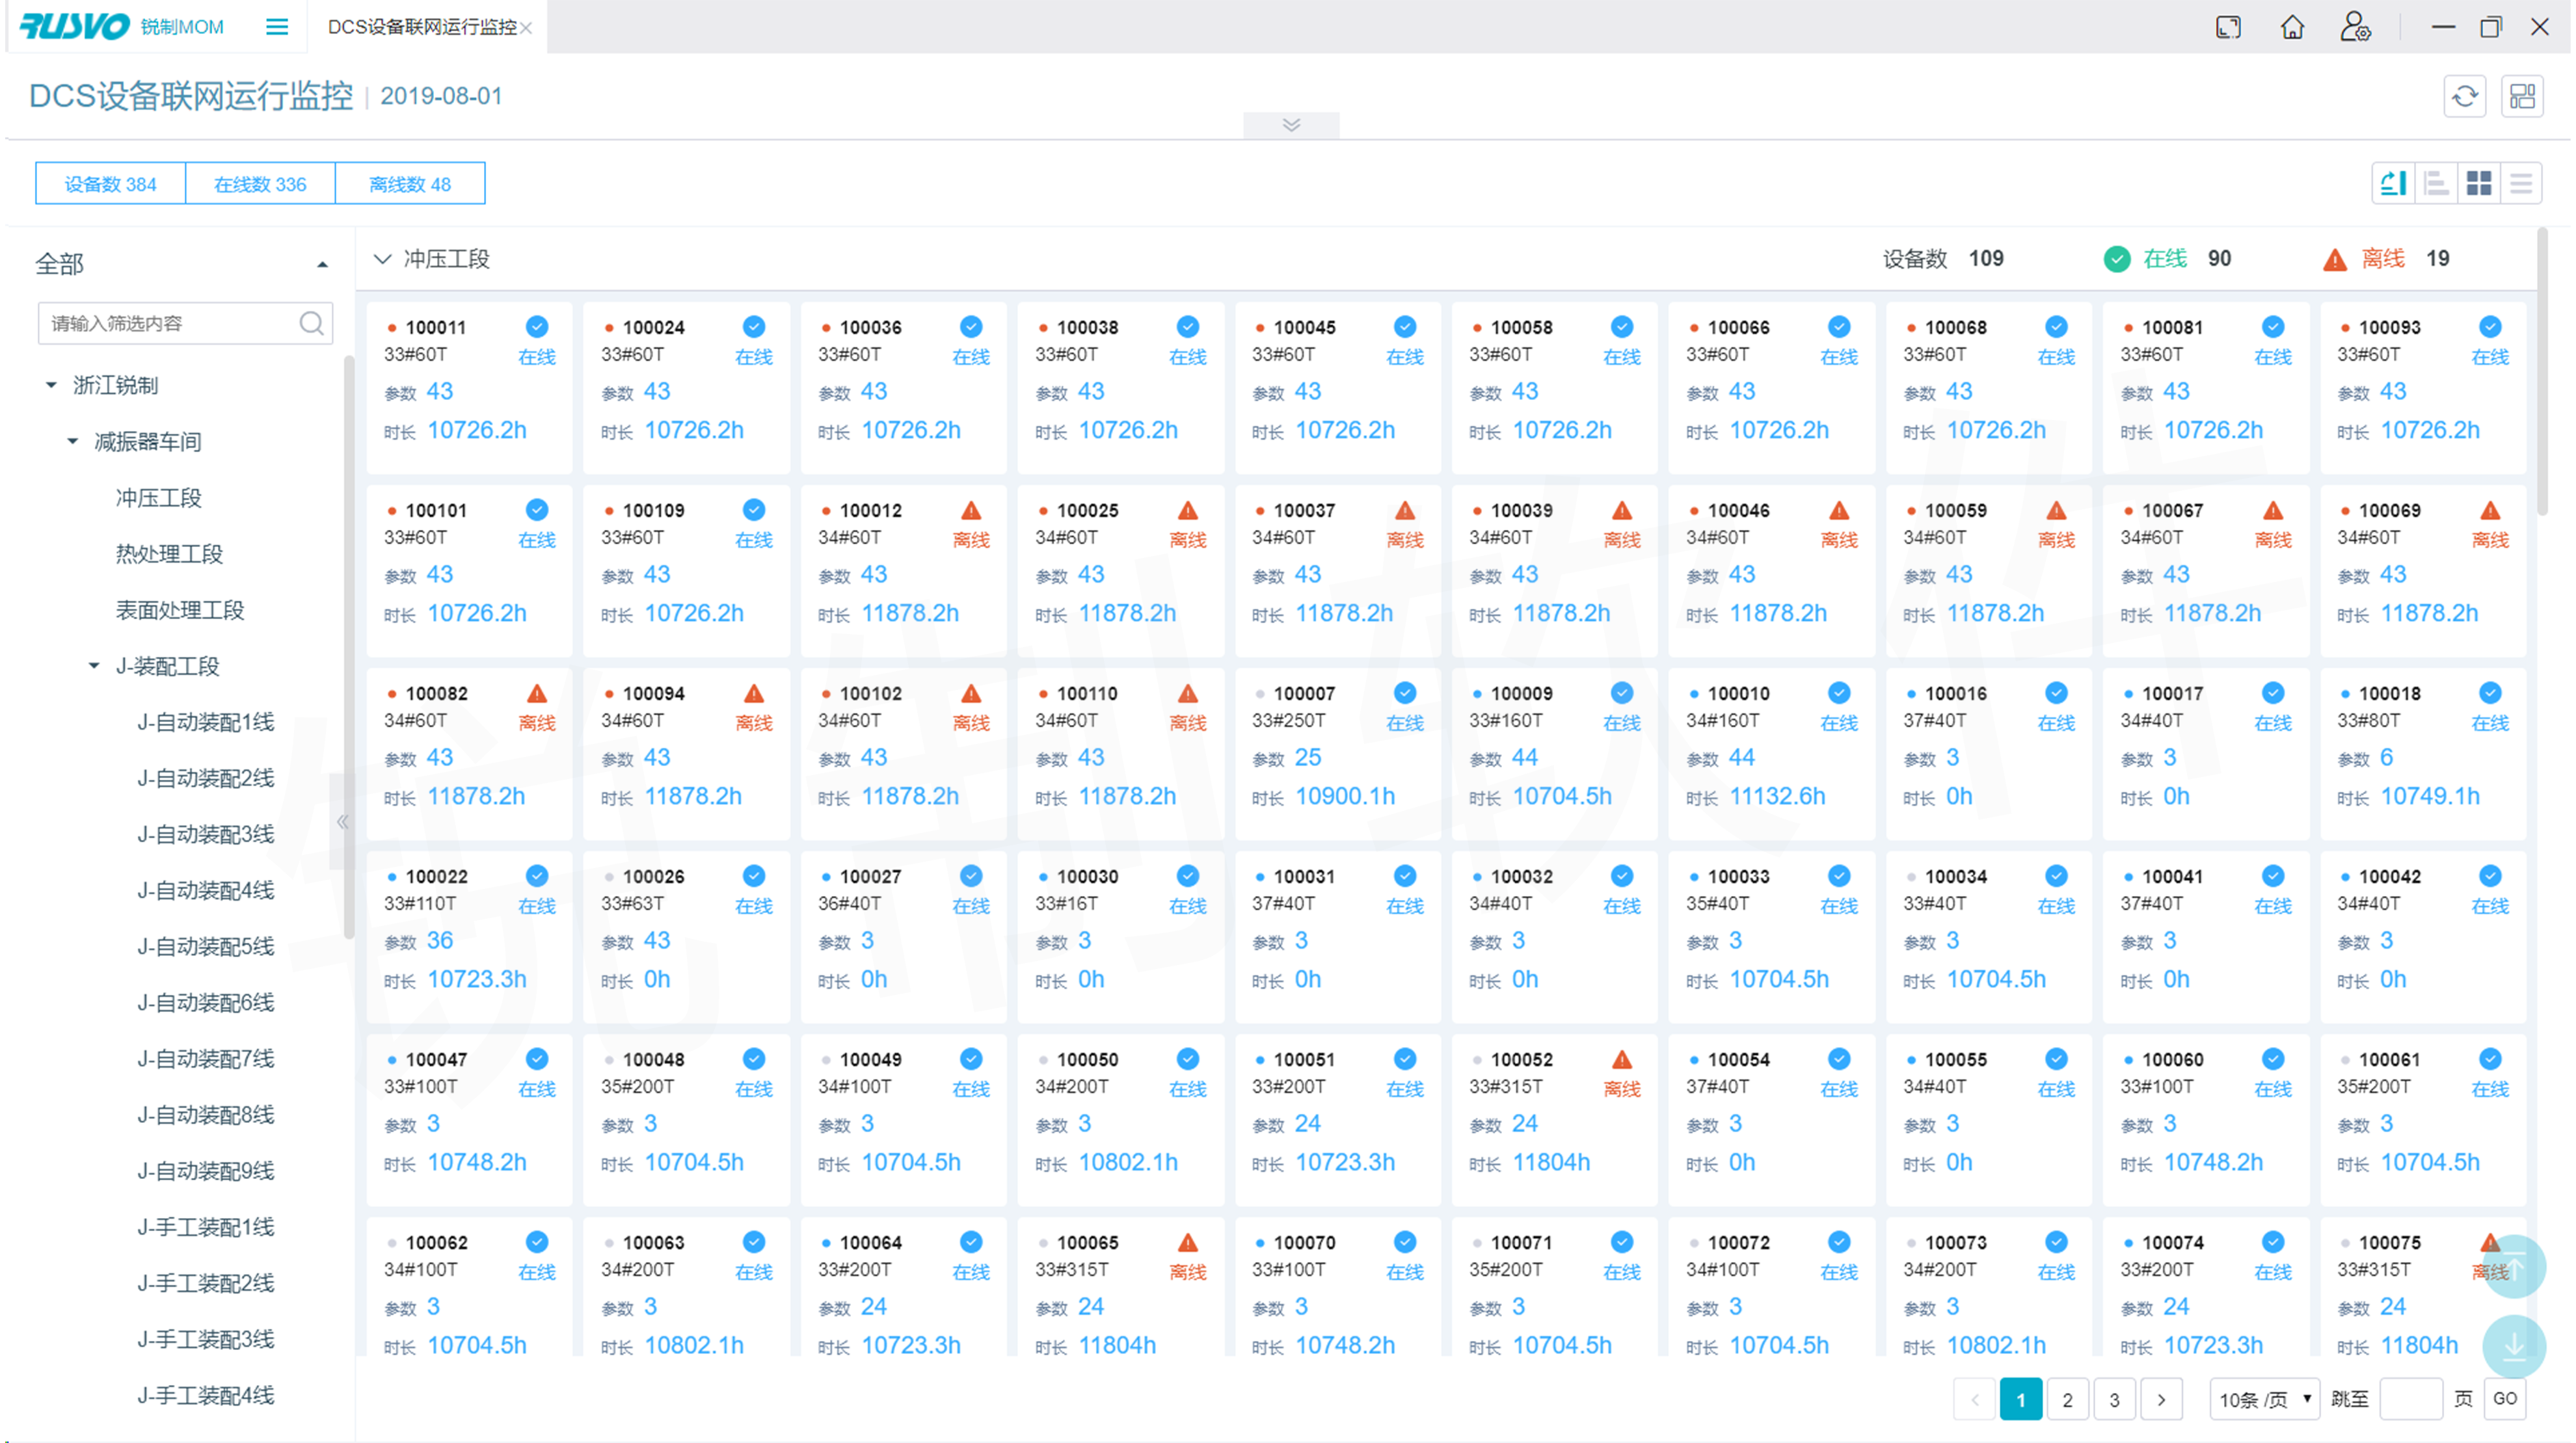
Task: Click the search icon in filter box
Action: coord(312,323)
